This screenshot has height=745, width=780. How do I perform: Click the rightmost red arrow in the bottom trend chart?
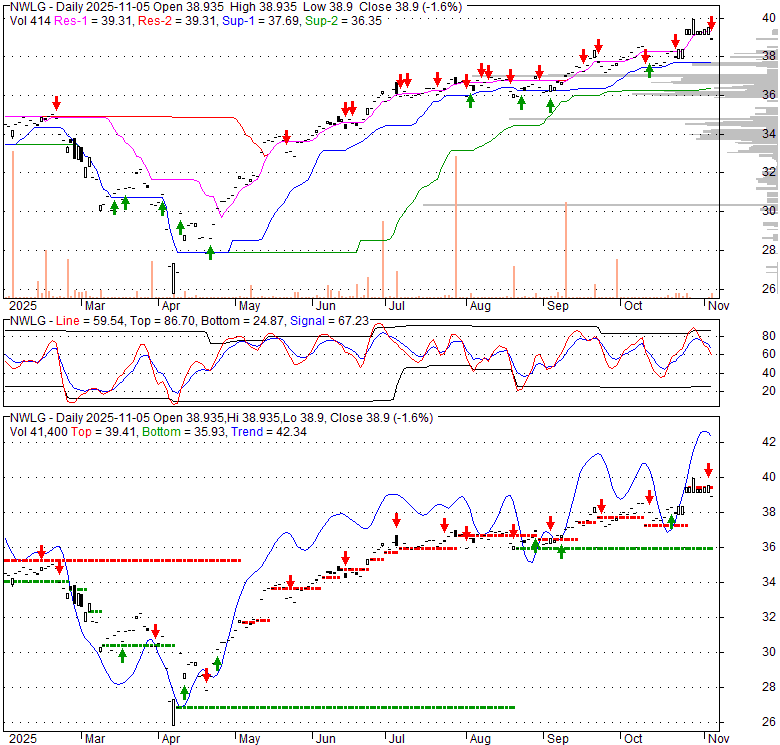click(x=708, y=470)
